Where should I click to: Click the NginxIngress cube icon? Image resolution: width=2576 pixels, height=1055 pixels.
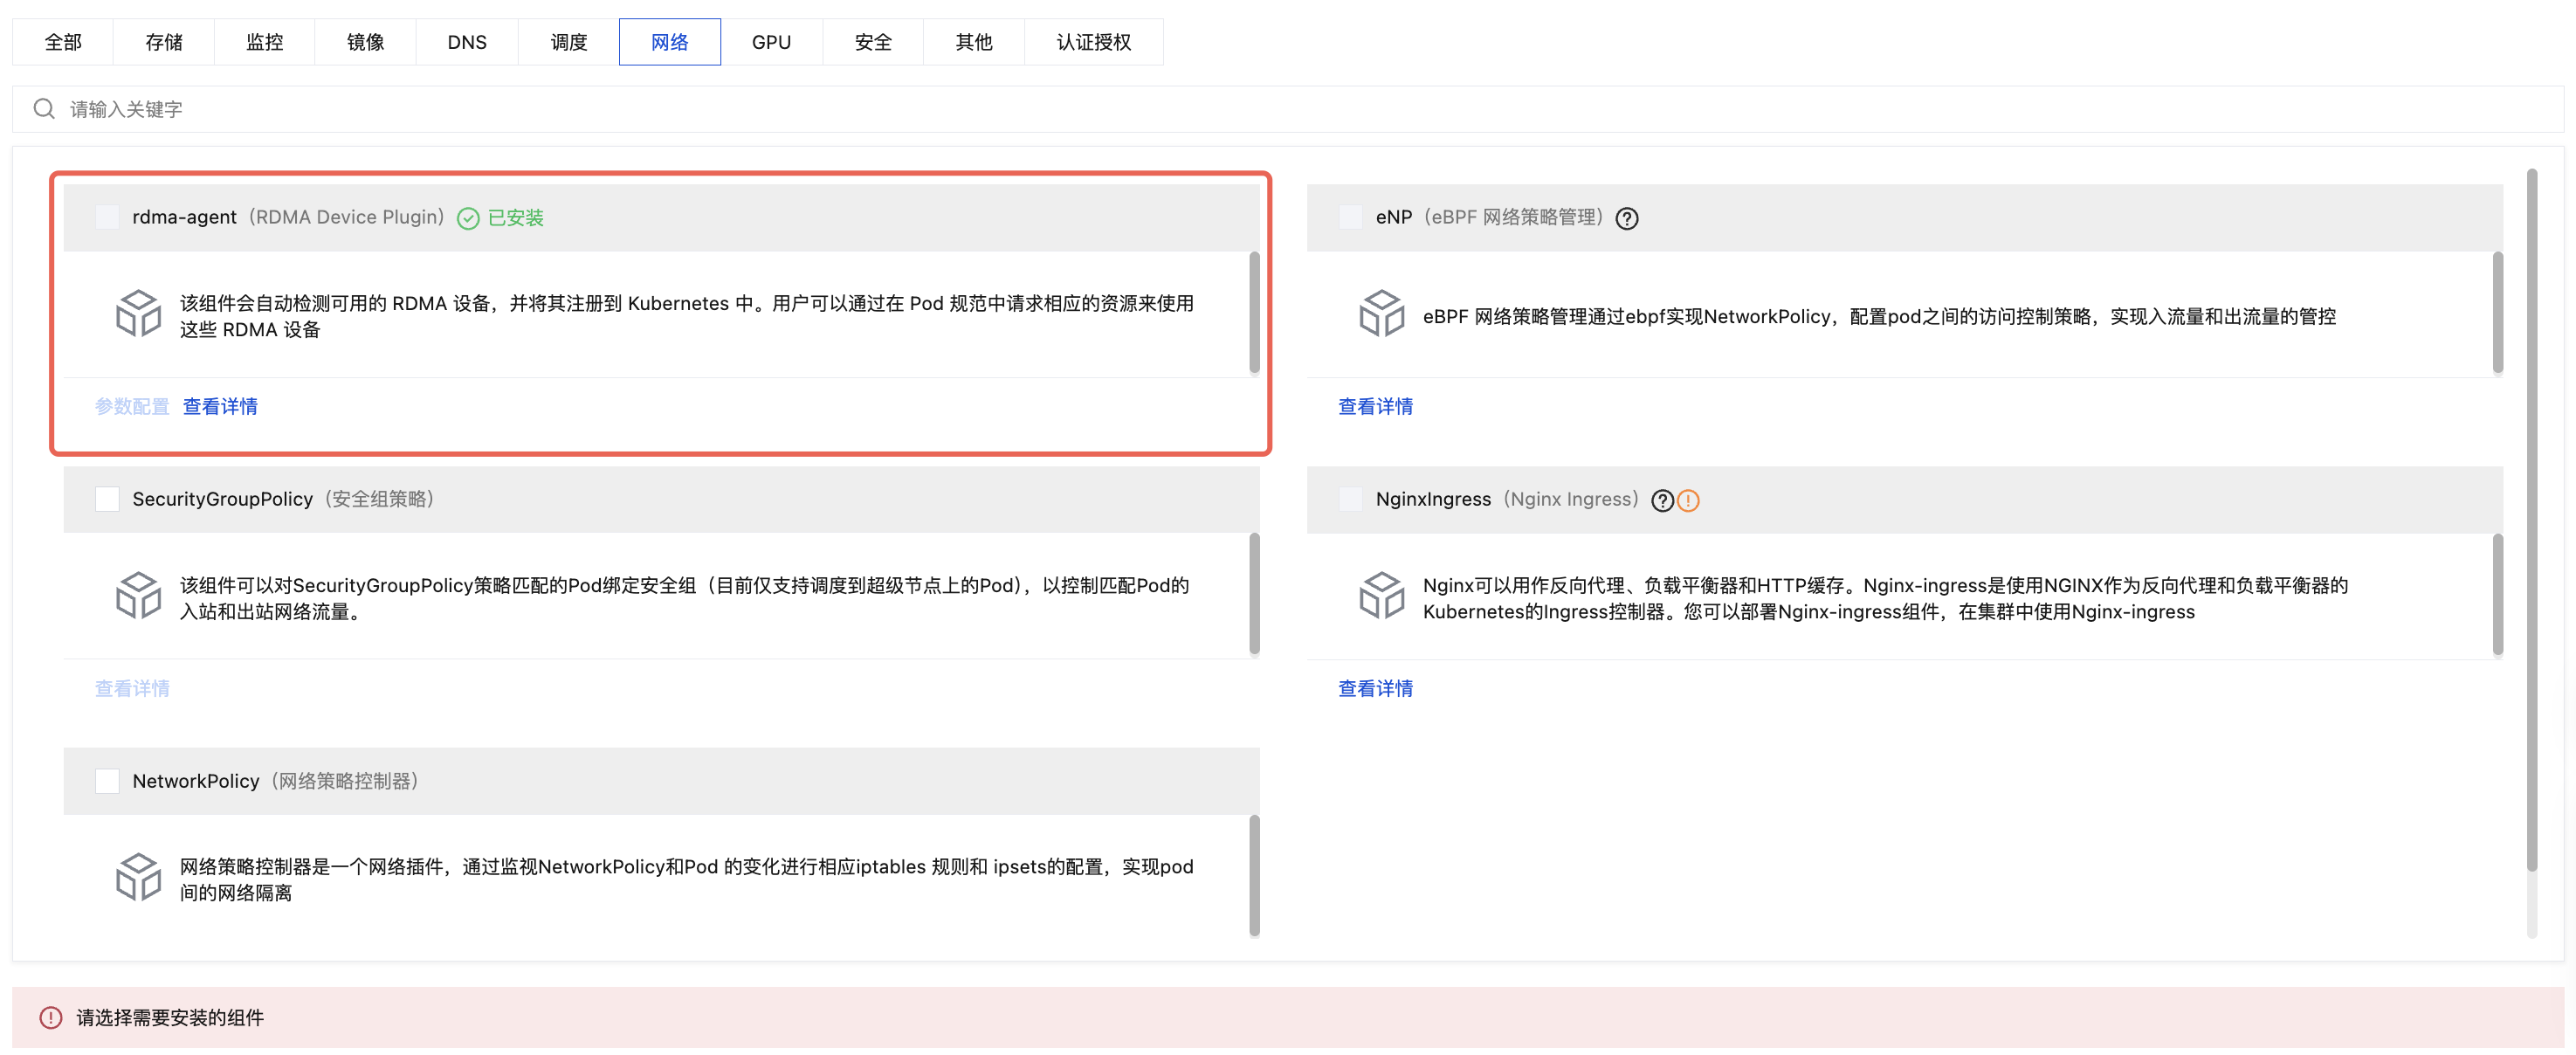(1381, 596)
